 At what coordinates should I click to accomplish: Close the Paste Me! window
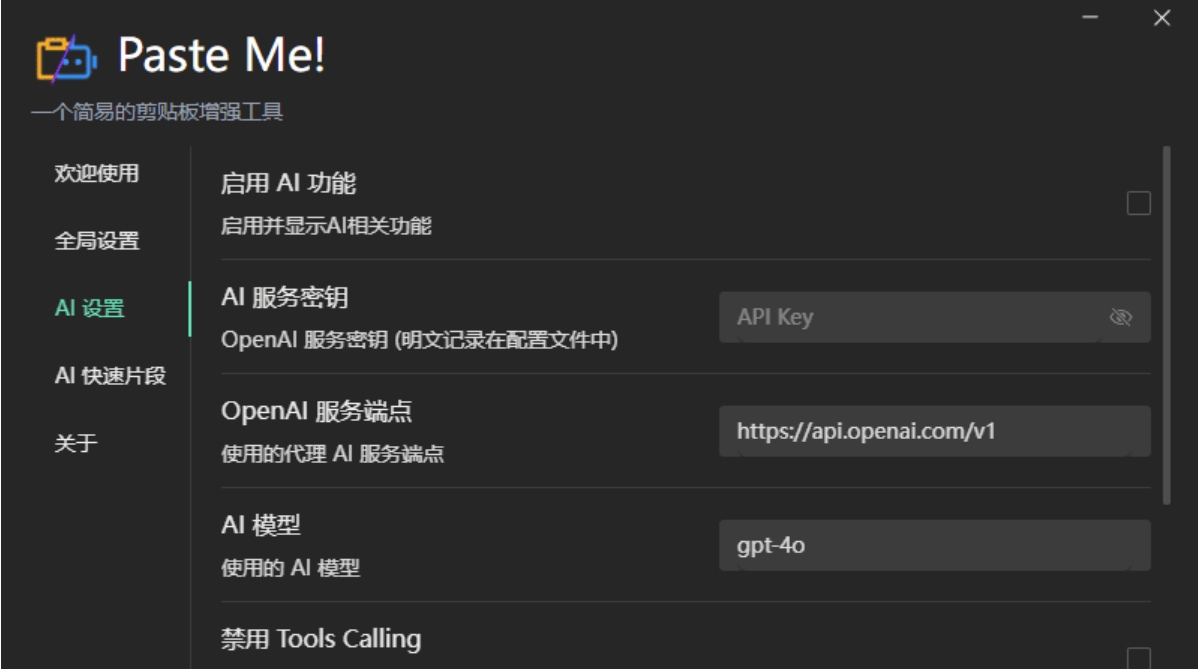(1161, 19)
